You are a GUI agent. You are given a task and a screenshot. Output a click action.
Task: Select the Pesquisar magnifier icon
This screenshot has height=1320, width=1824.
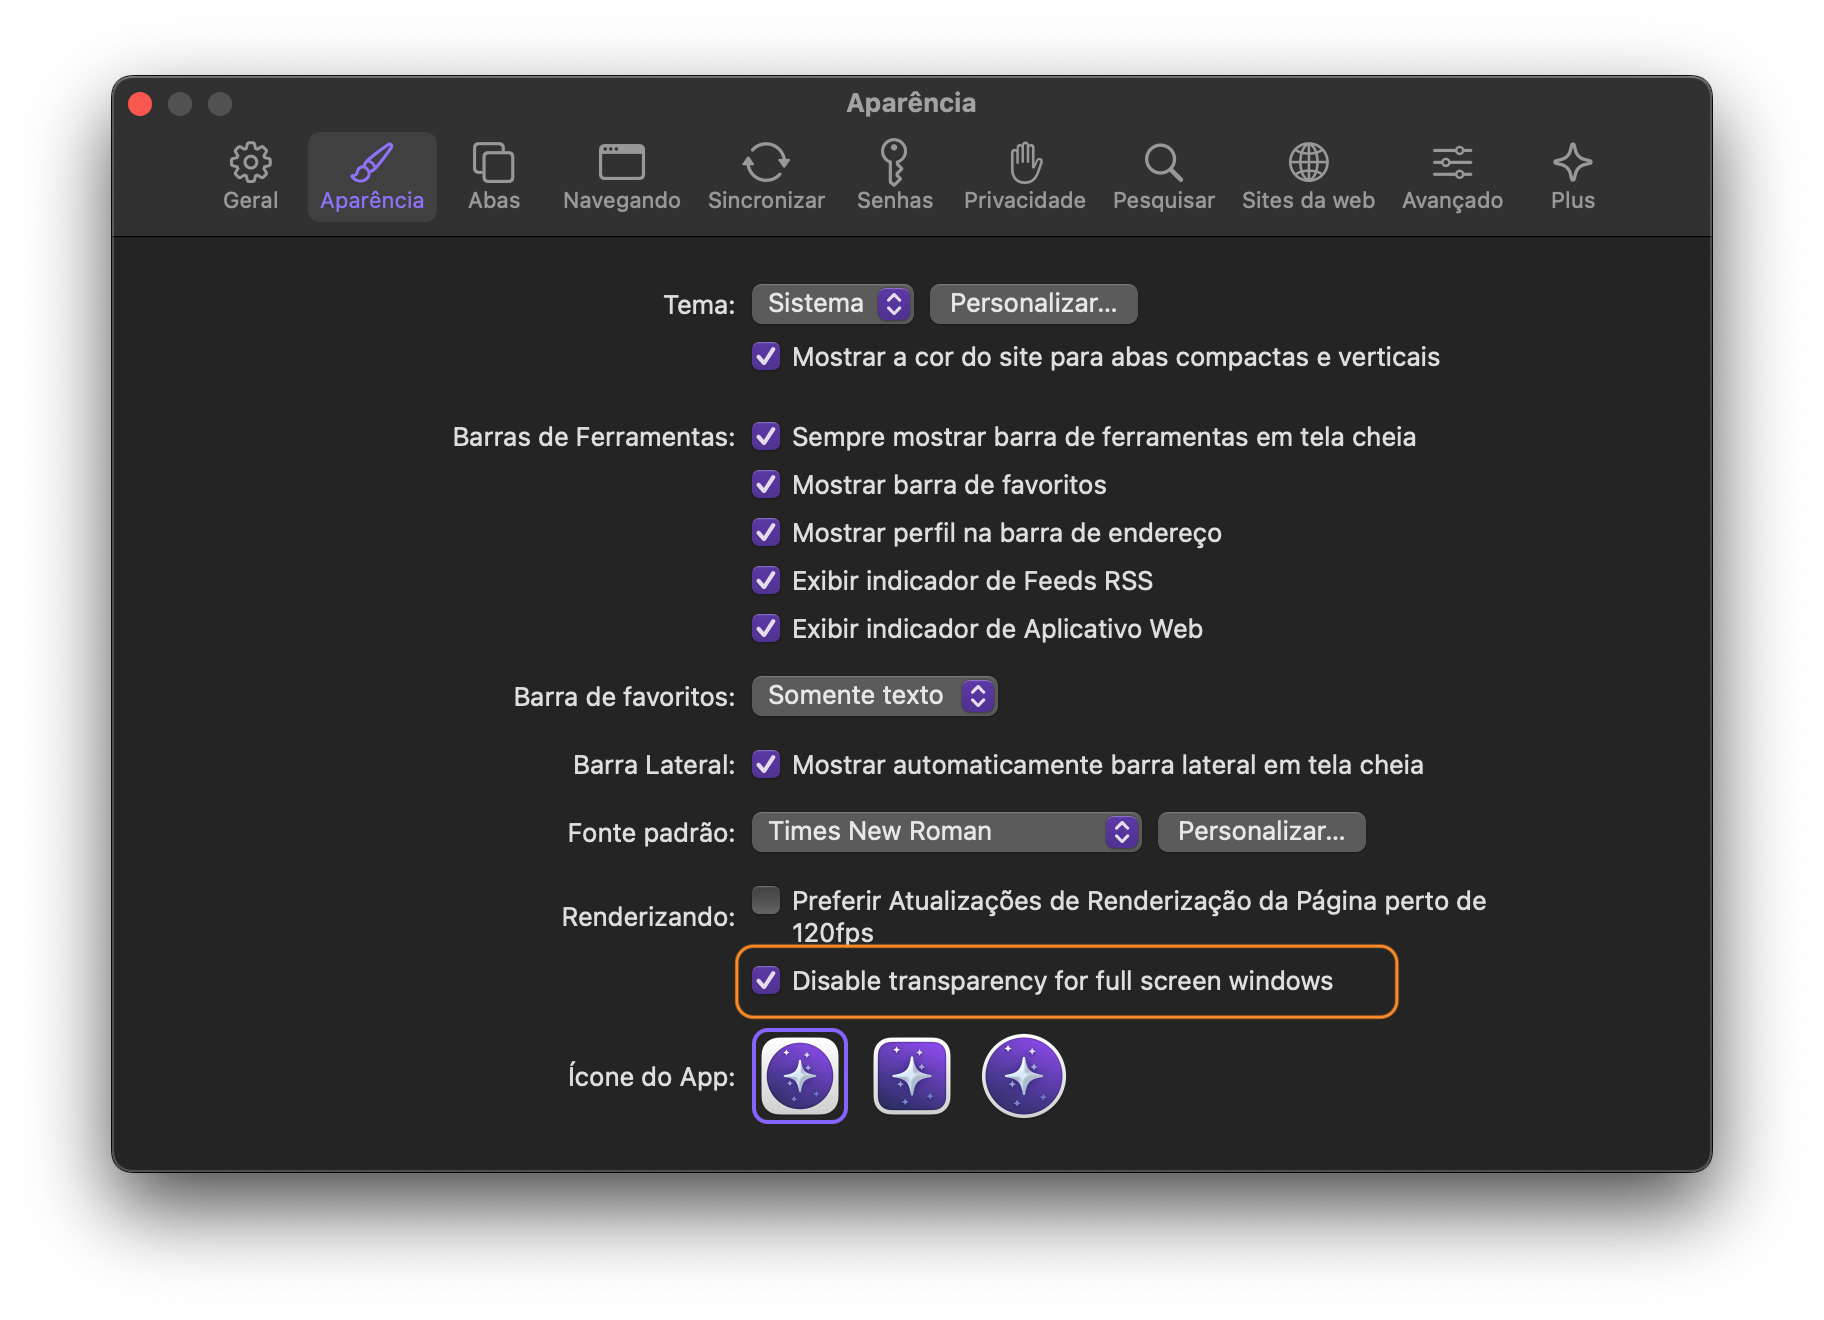(x=1163, y=177)
